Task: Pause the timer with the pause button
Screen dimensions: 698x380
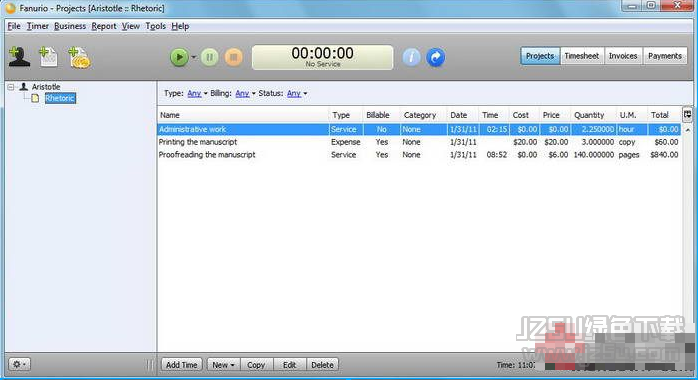Action: pos(210,57)
